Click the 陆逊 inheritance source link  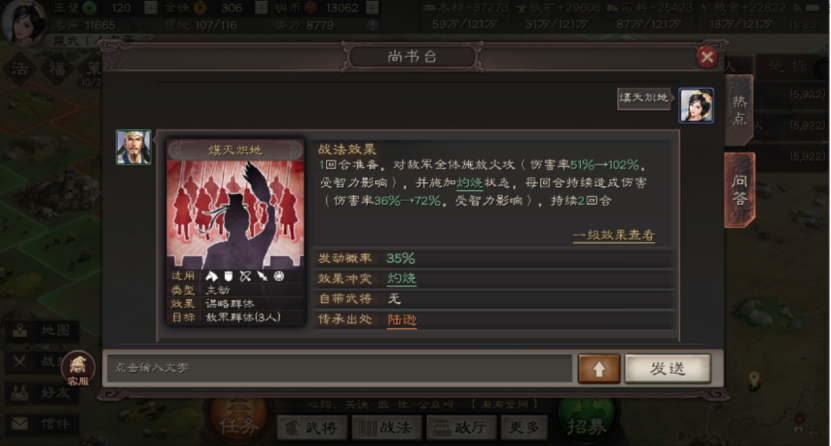tap(402, 319)
